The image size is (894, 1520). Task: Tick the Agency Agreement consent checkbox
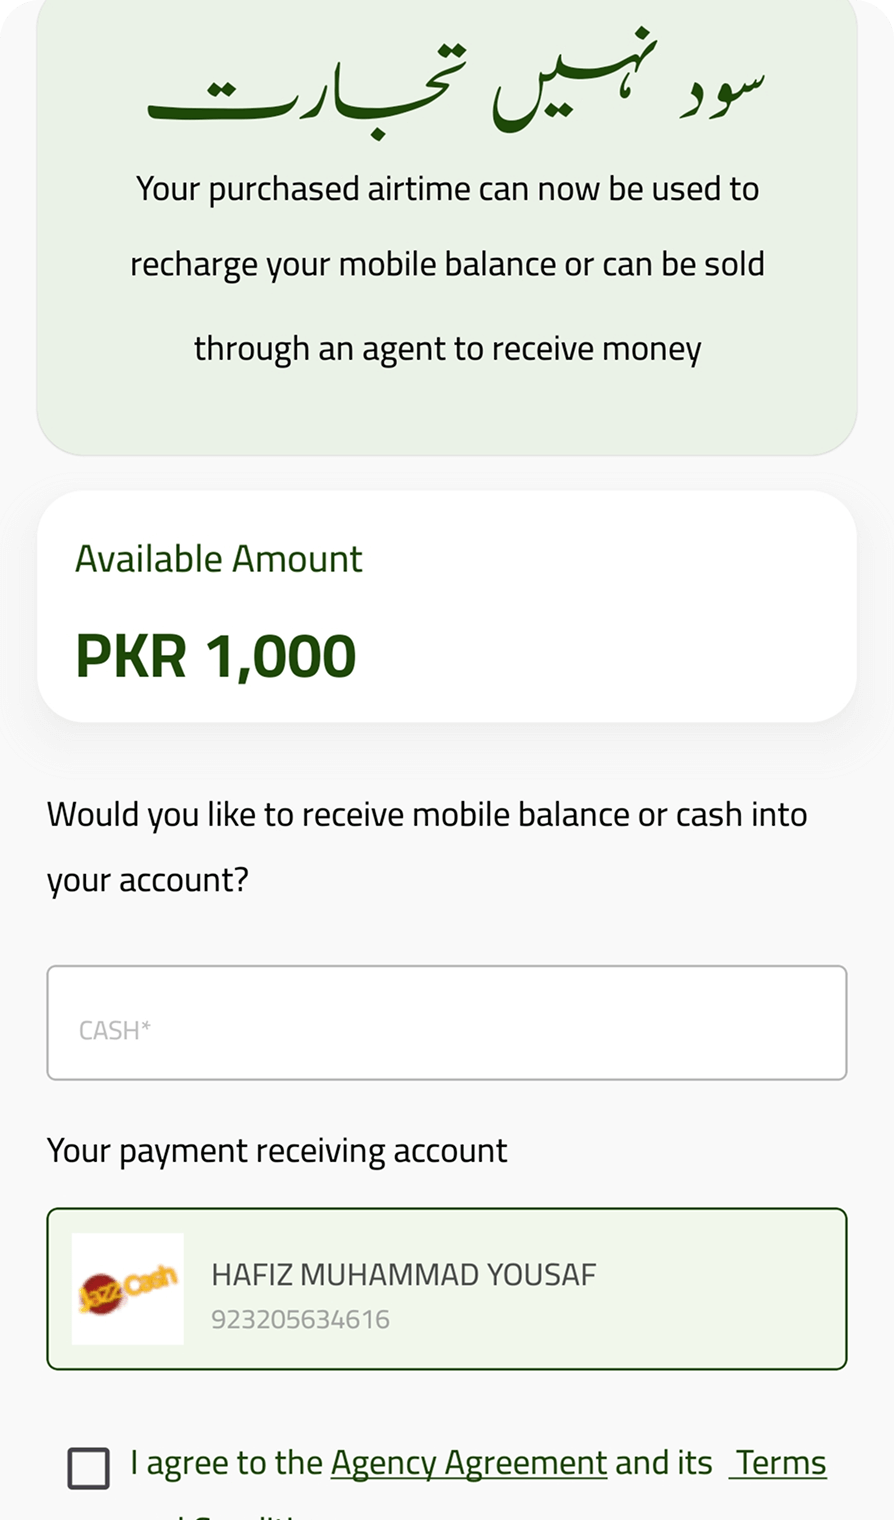(89, 1468)
